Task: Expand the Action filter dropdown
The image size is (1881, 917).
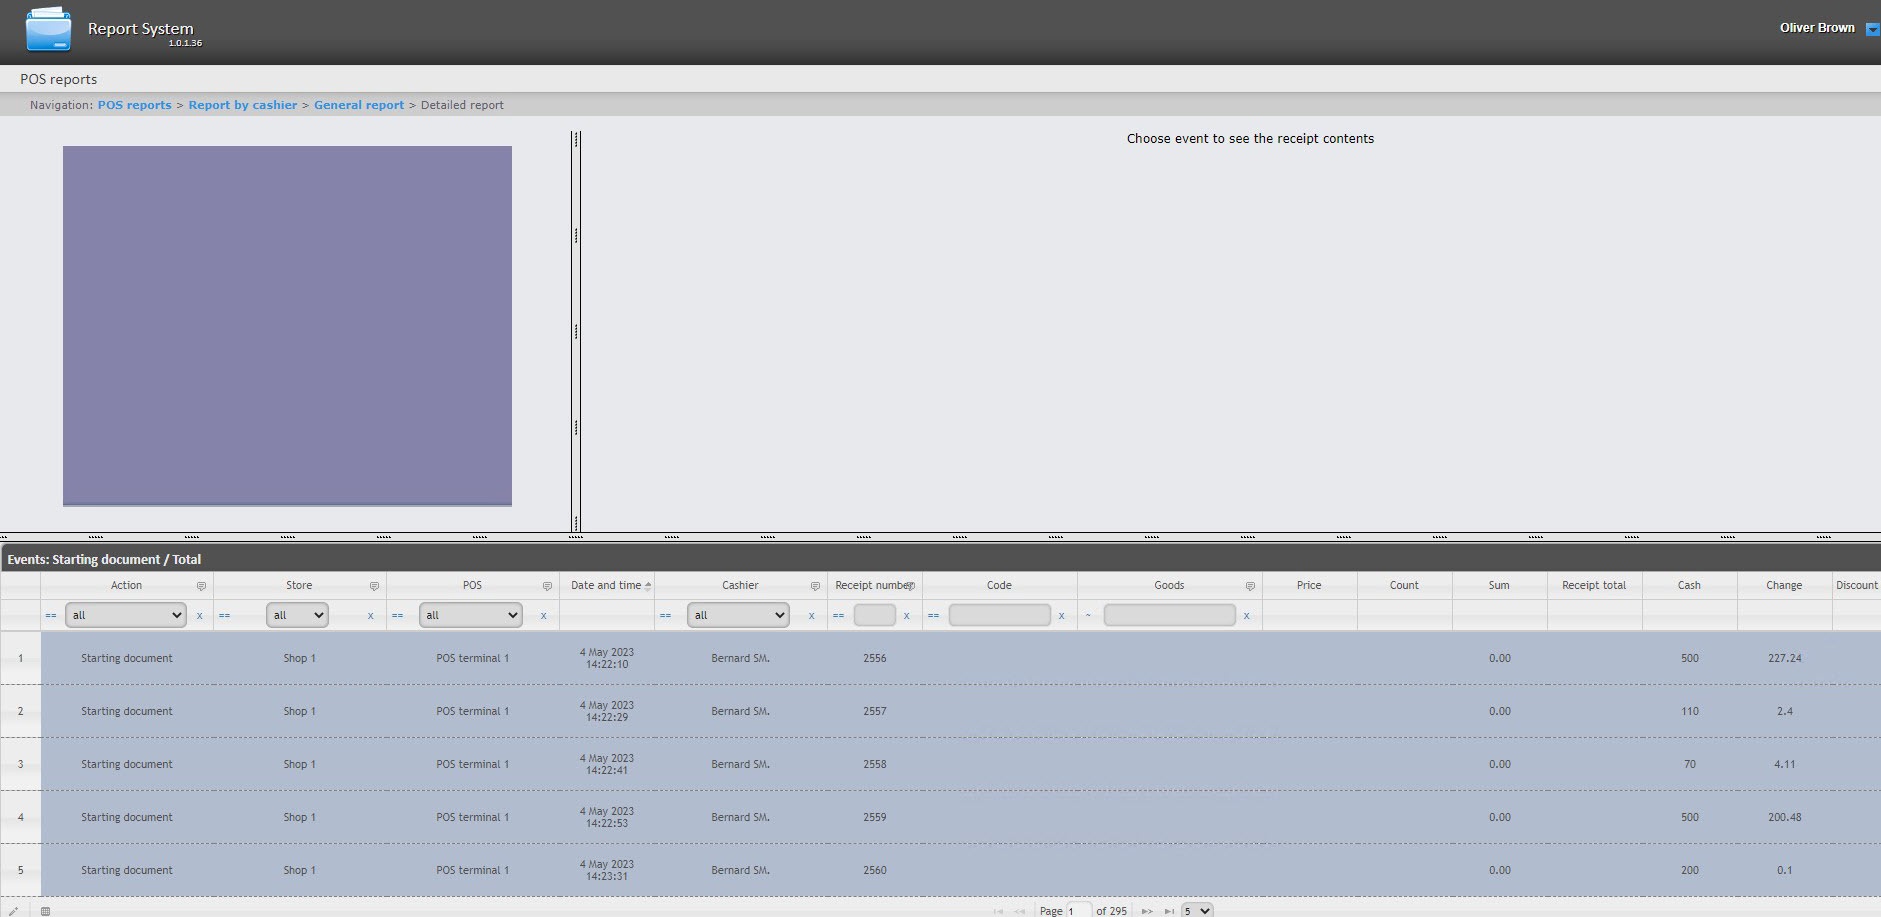Action: pos(126,615)
